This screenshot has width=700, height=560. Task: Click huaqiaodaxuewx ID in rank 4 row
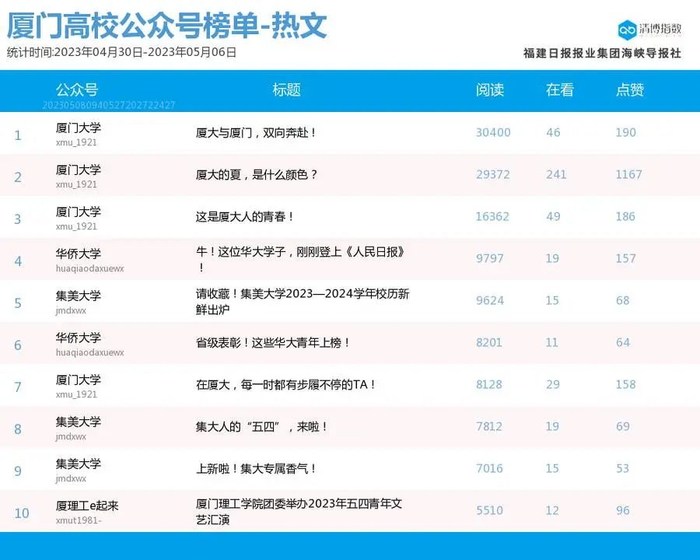90,269
